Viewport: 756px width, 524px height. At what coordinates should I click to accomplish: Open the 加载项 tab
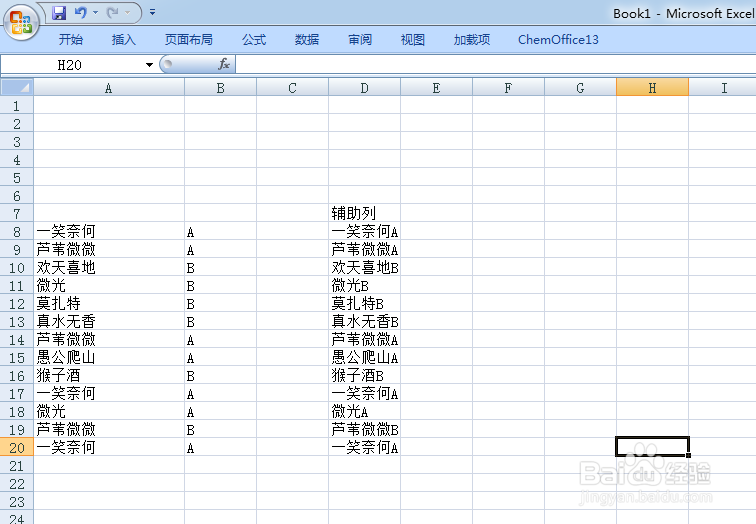point(472,40)
